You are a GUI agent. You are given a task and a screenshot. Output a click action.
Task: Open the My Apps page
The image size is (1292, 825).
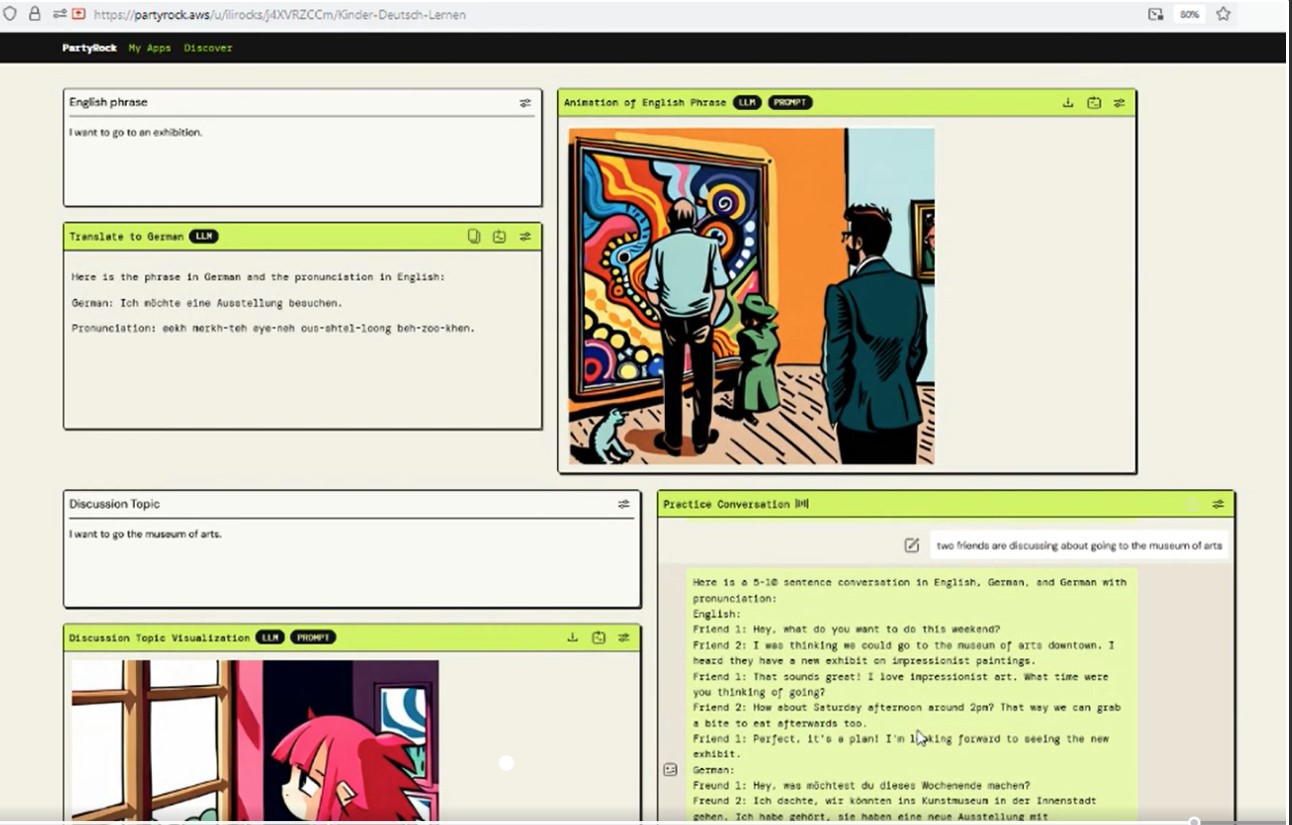pyautogui.click(x=150, y=48)
